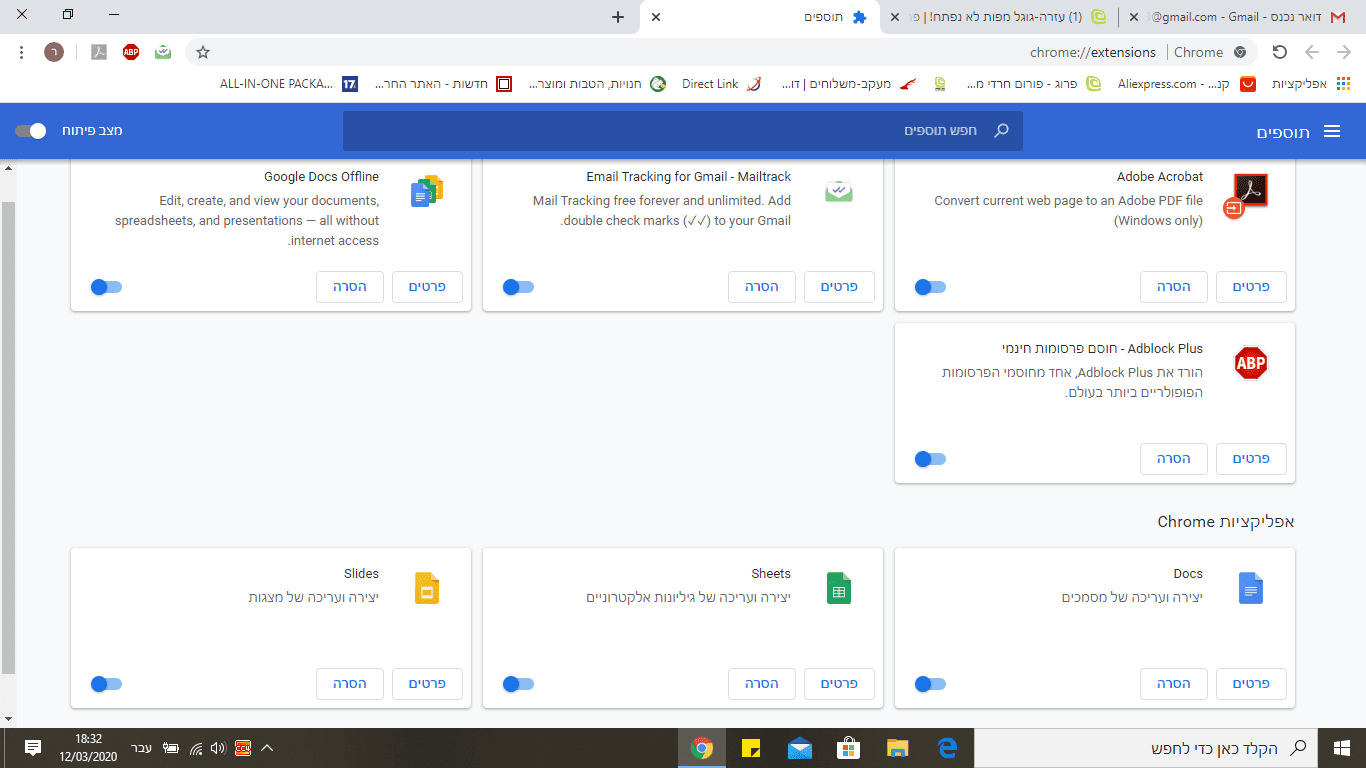Click the page vertical scrollbar thumb
This screenshot has height=768, width=1366.
pyautogui.click(x=8, y=438)
